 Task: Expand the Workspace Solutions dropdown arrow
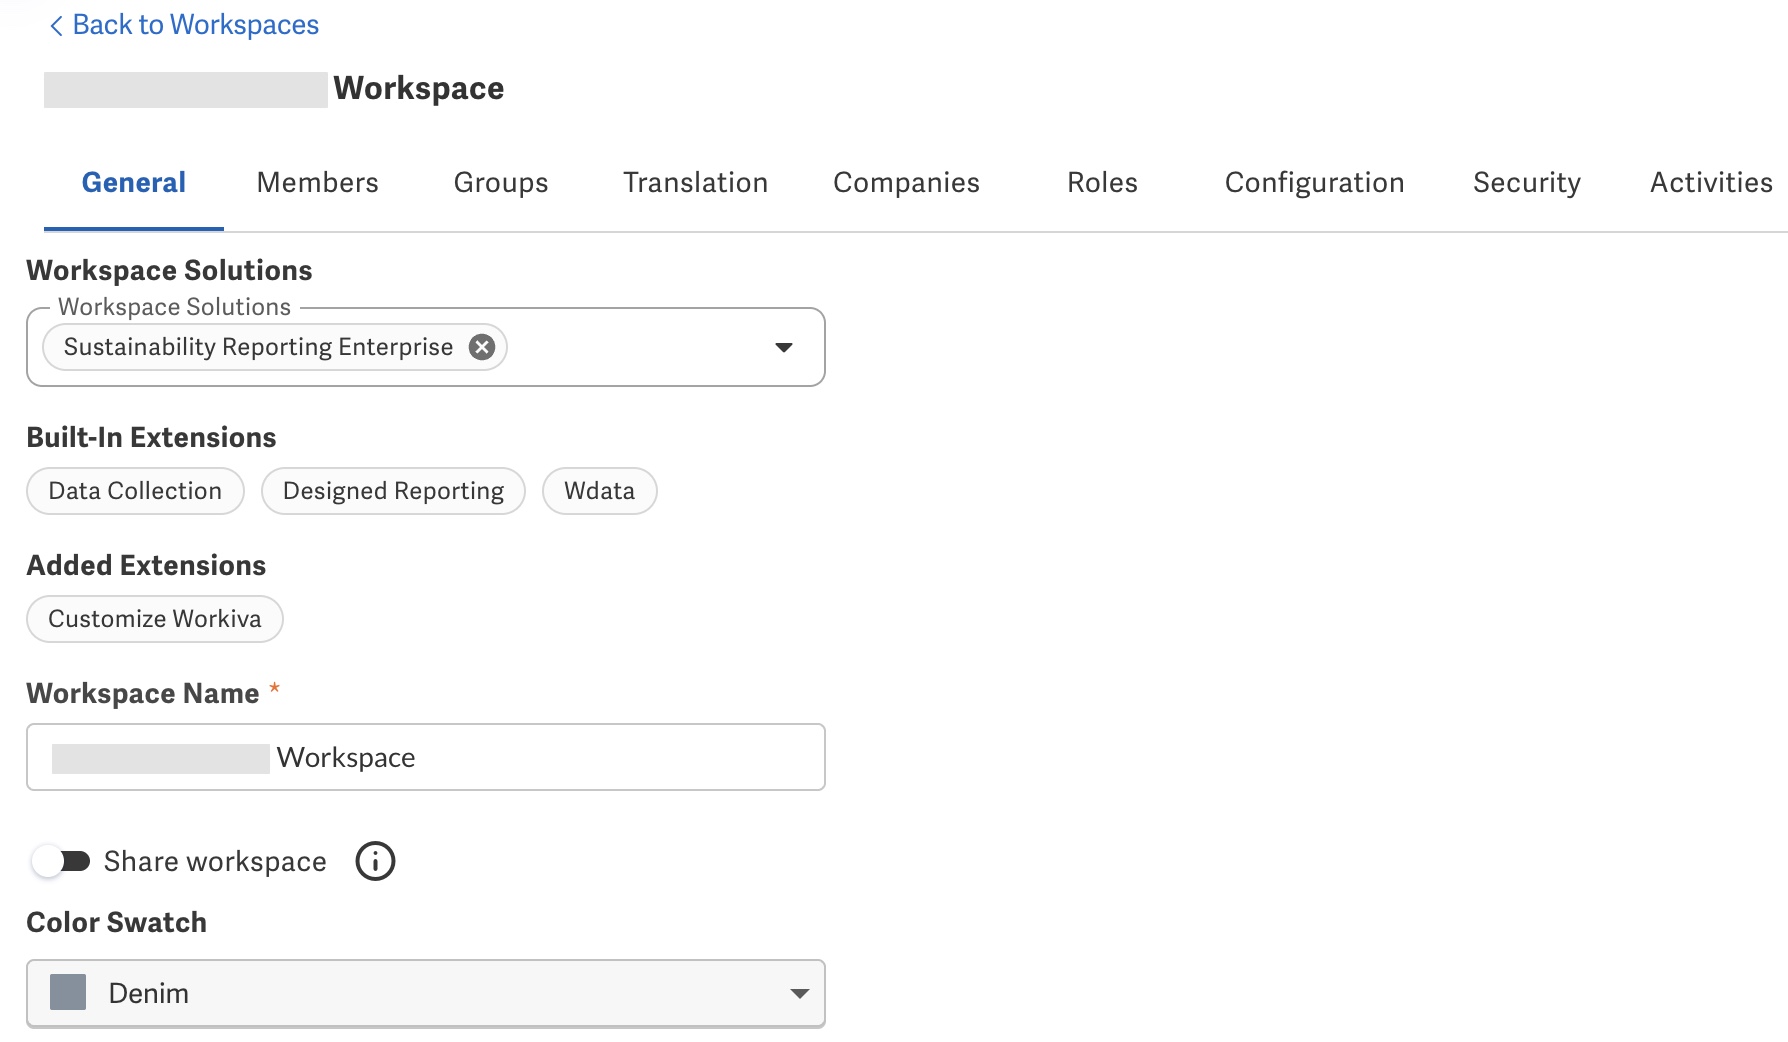tap(784, 347)
